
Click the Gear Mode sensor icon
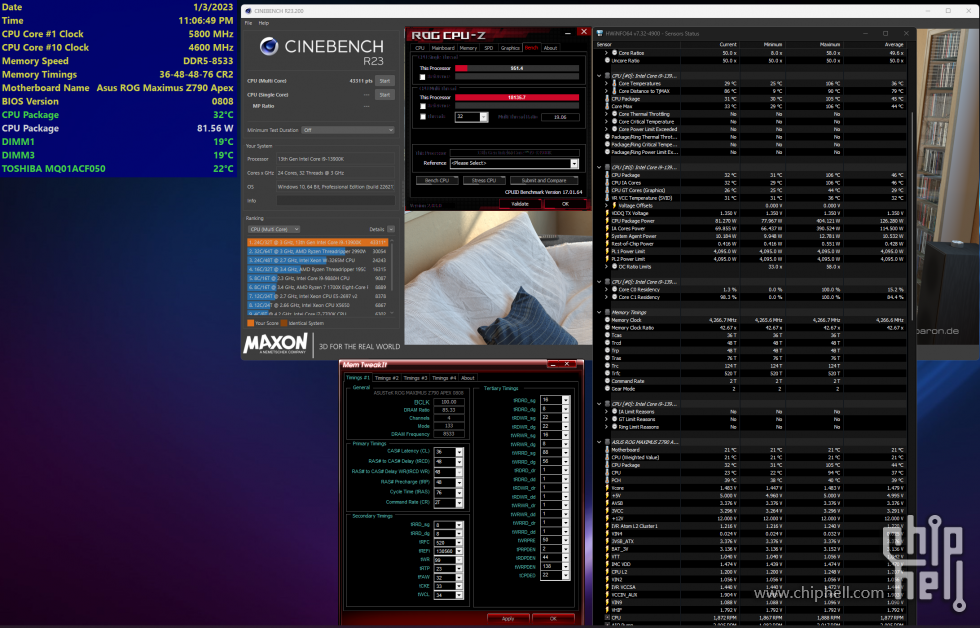[608, 389]
